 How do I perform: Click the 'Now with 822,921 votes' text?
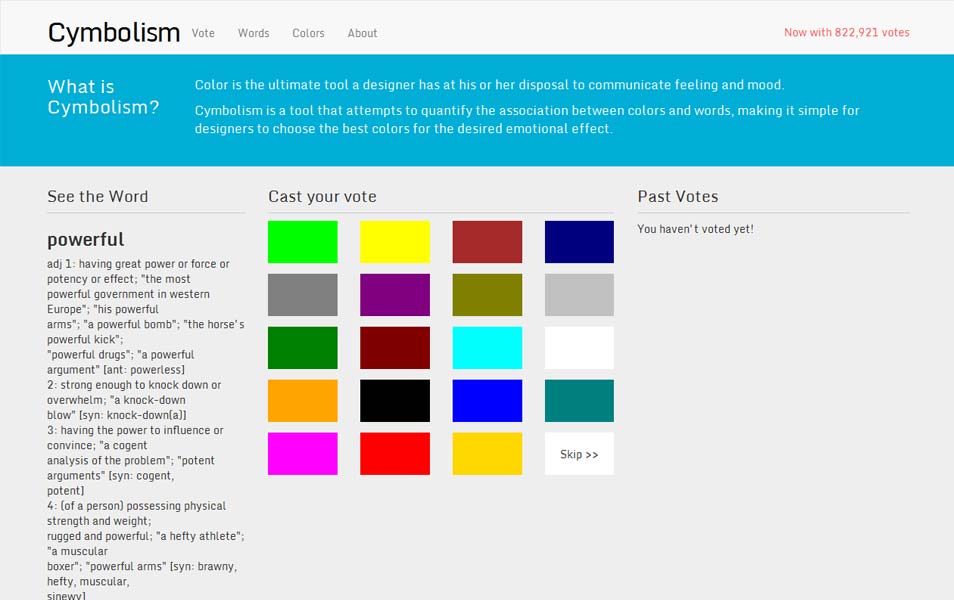847,32
